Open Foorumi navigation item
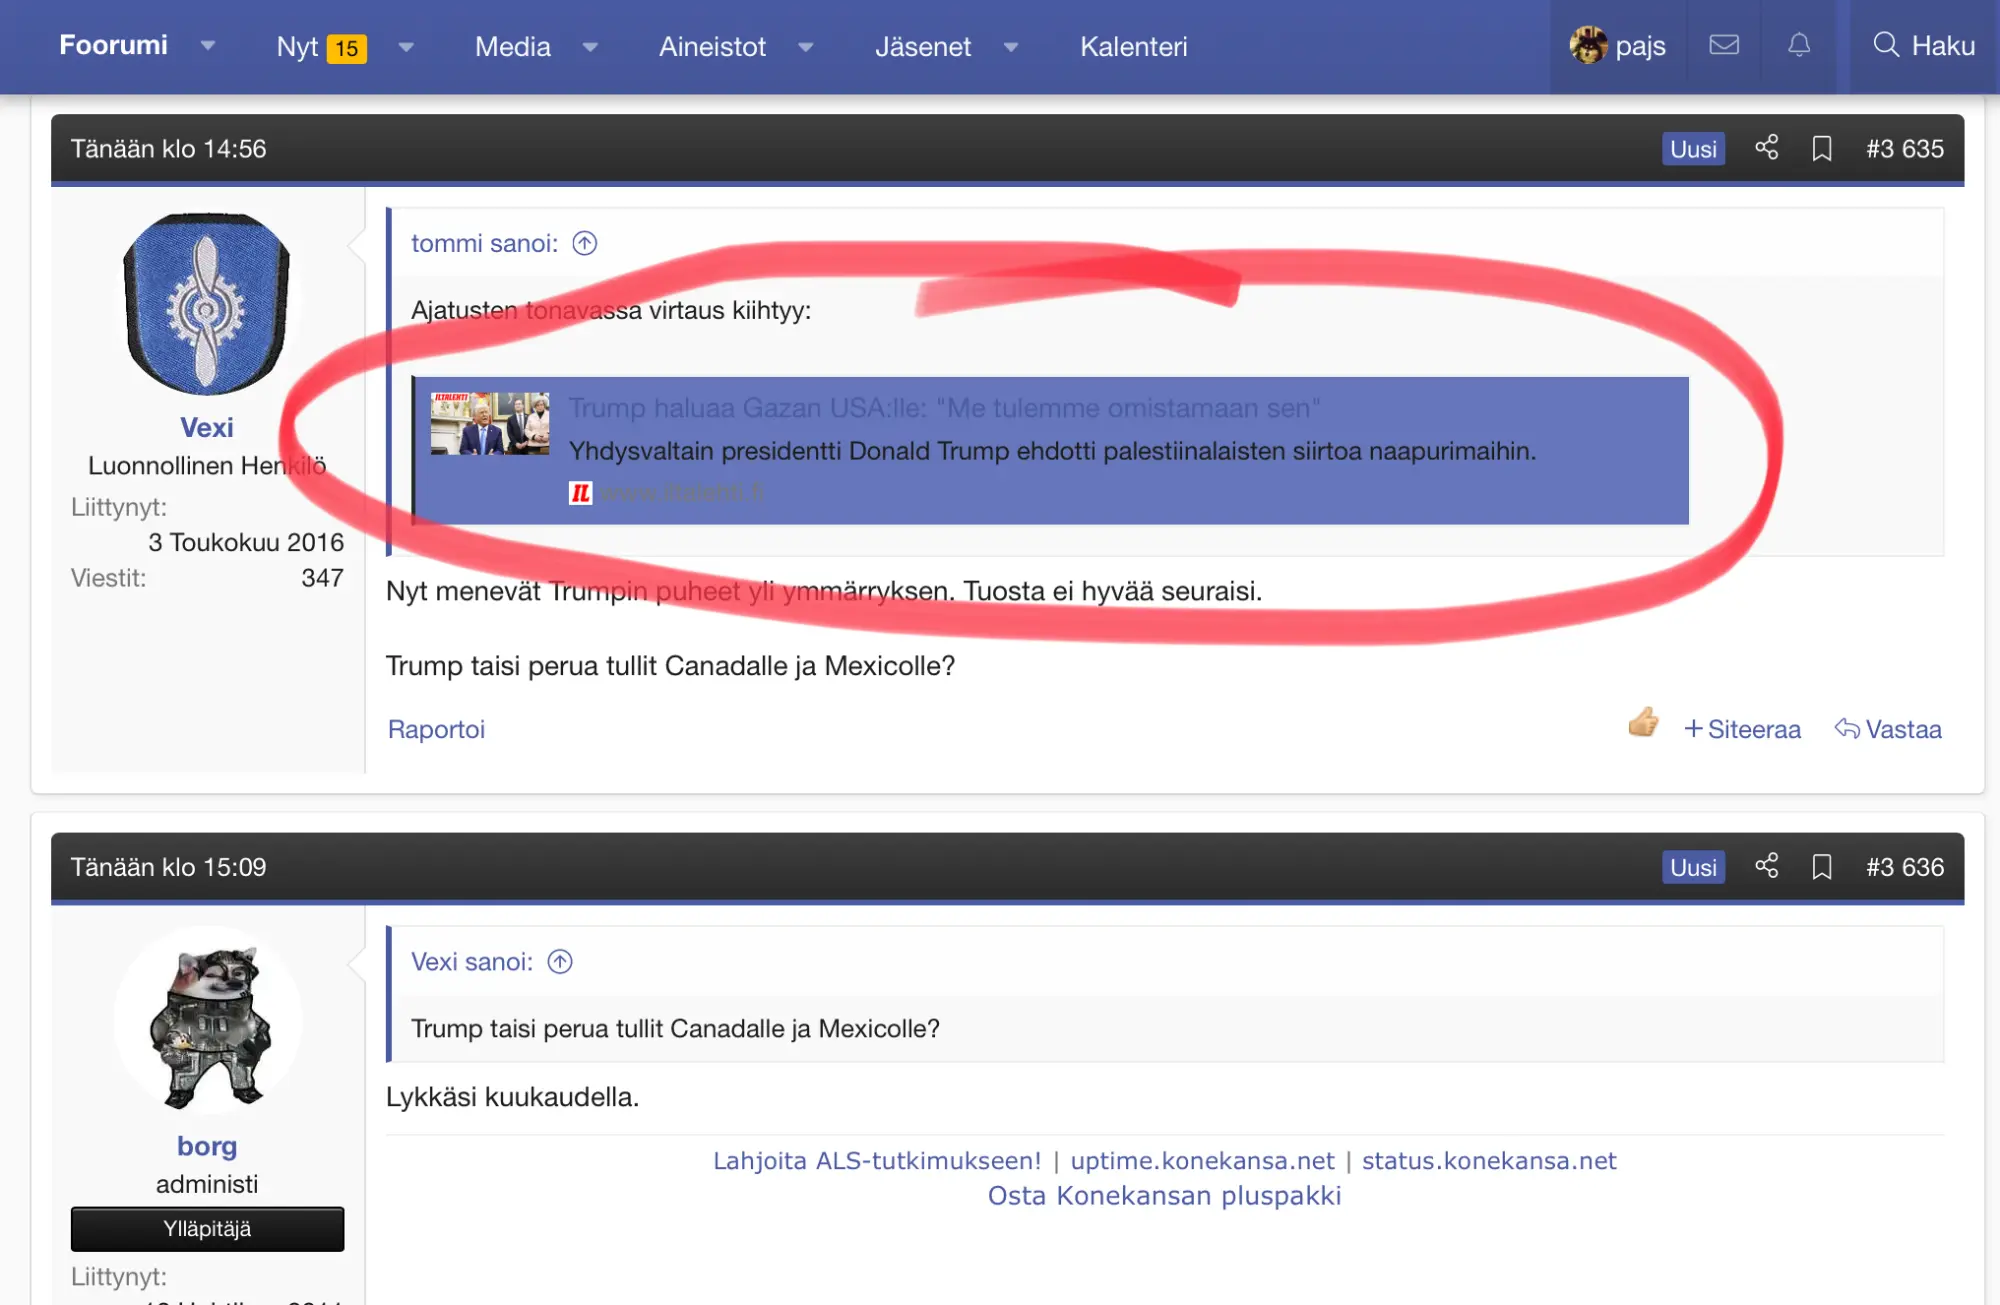This screenshot has height=1305, width=2000. coord(113,45)
